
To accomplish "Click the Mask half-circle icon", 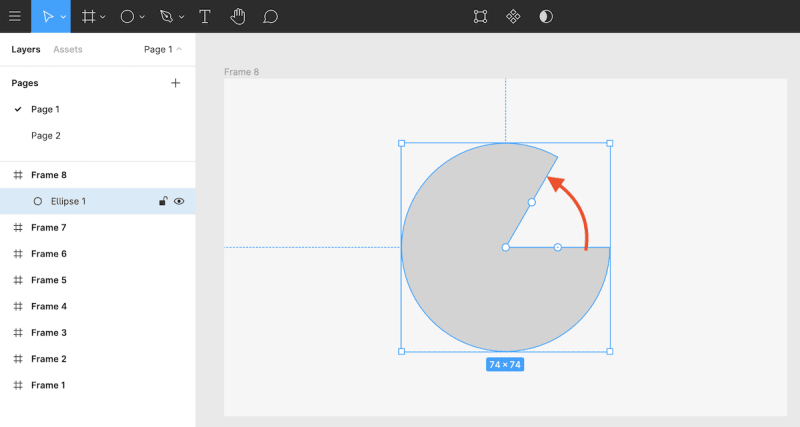I will 546,16.
